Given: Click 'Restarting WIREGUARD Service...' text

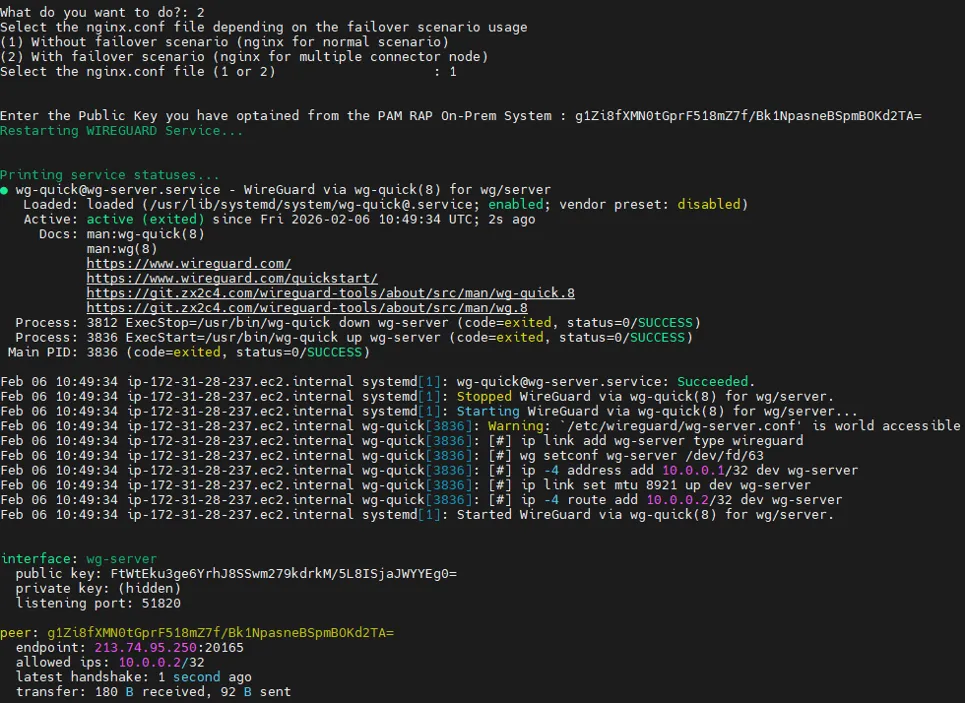Looking at the screenshot, I should [x=121, y=131].
